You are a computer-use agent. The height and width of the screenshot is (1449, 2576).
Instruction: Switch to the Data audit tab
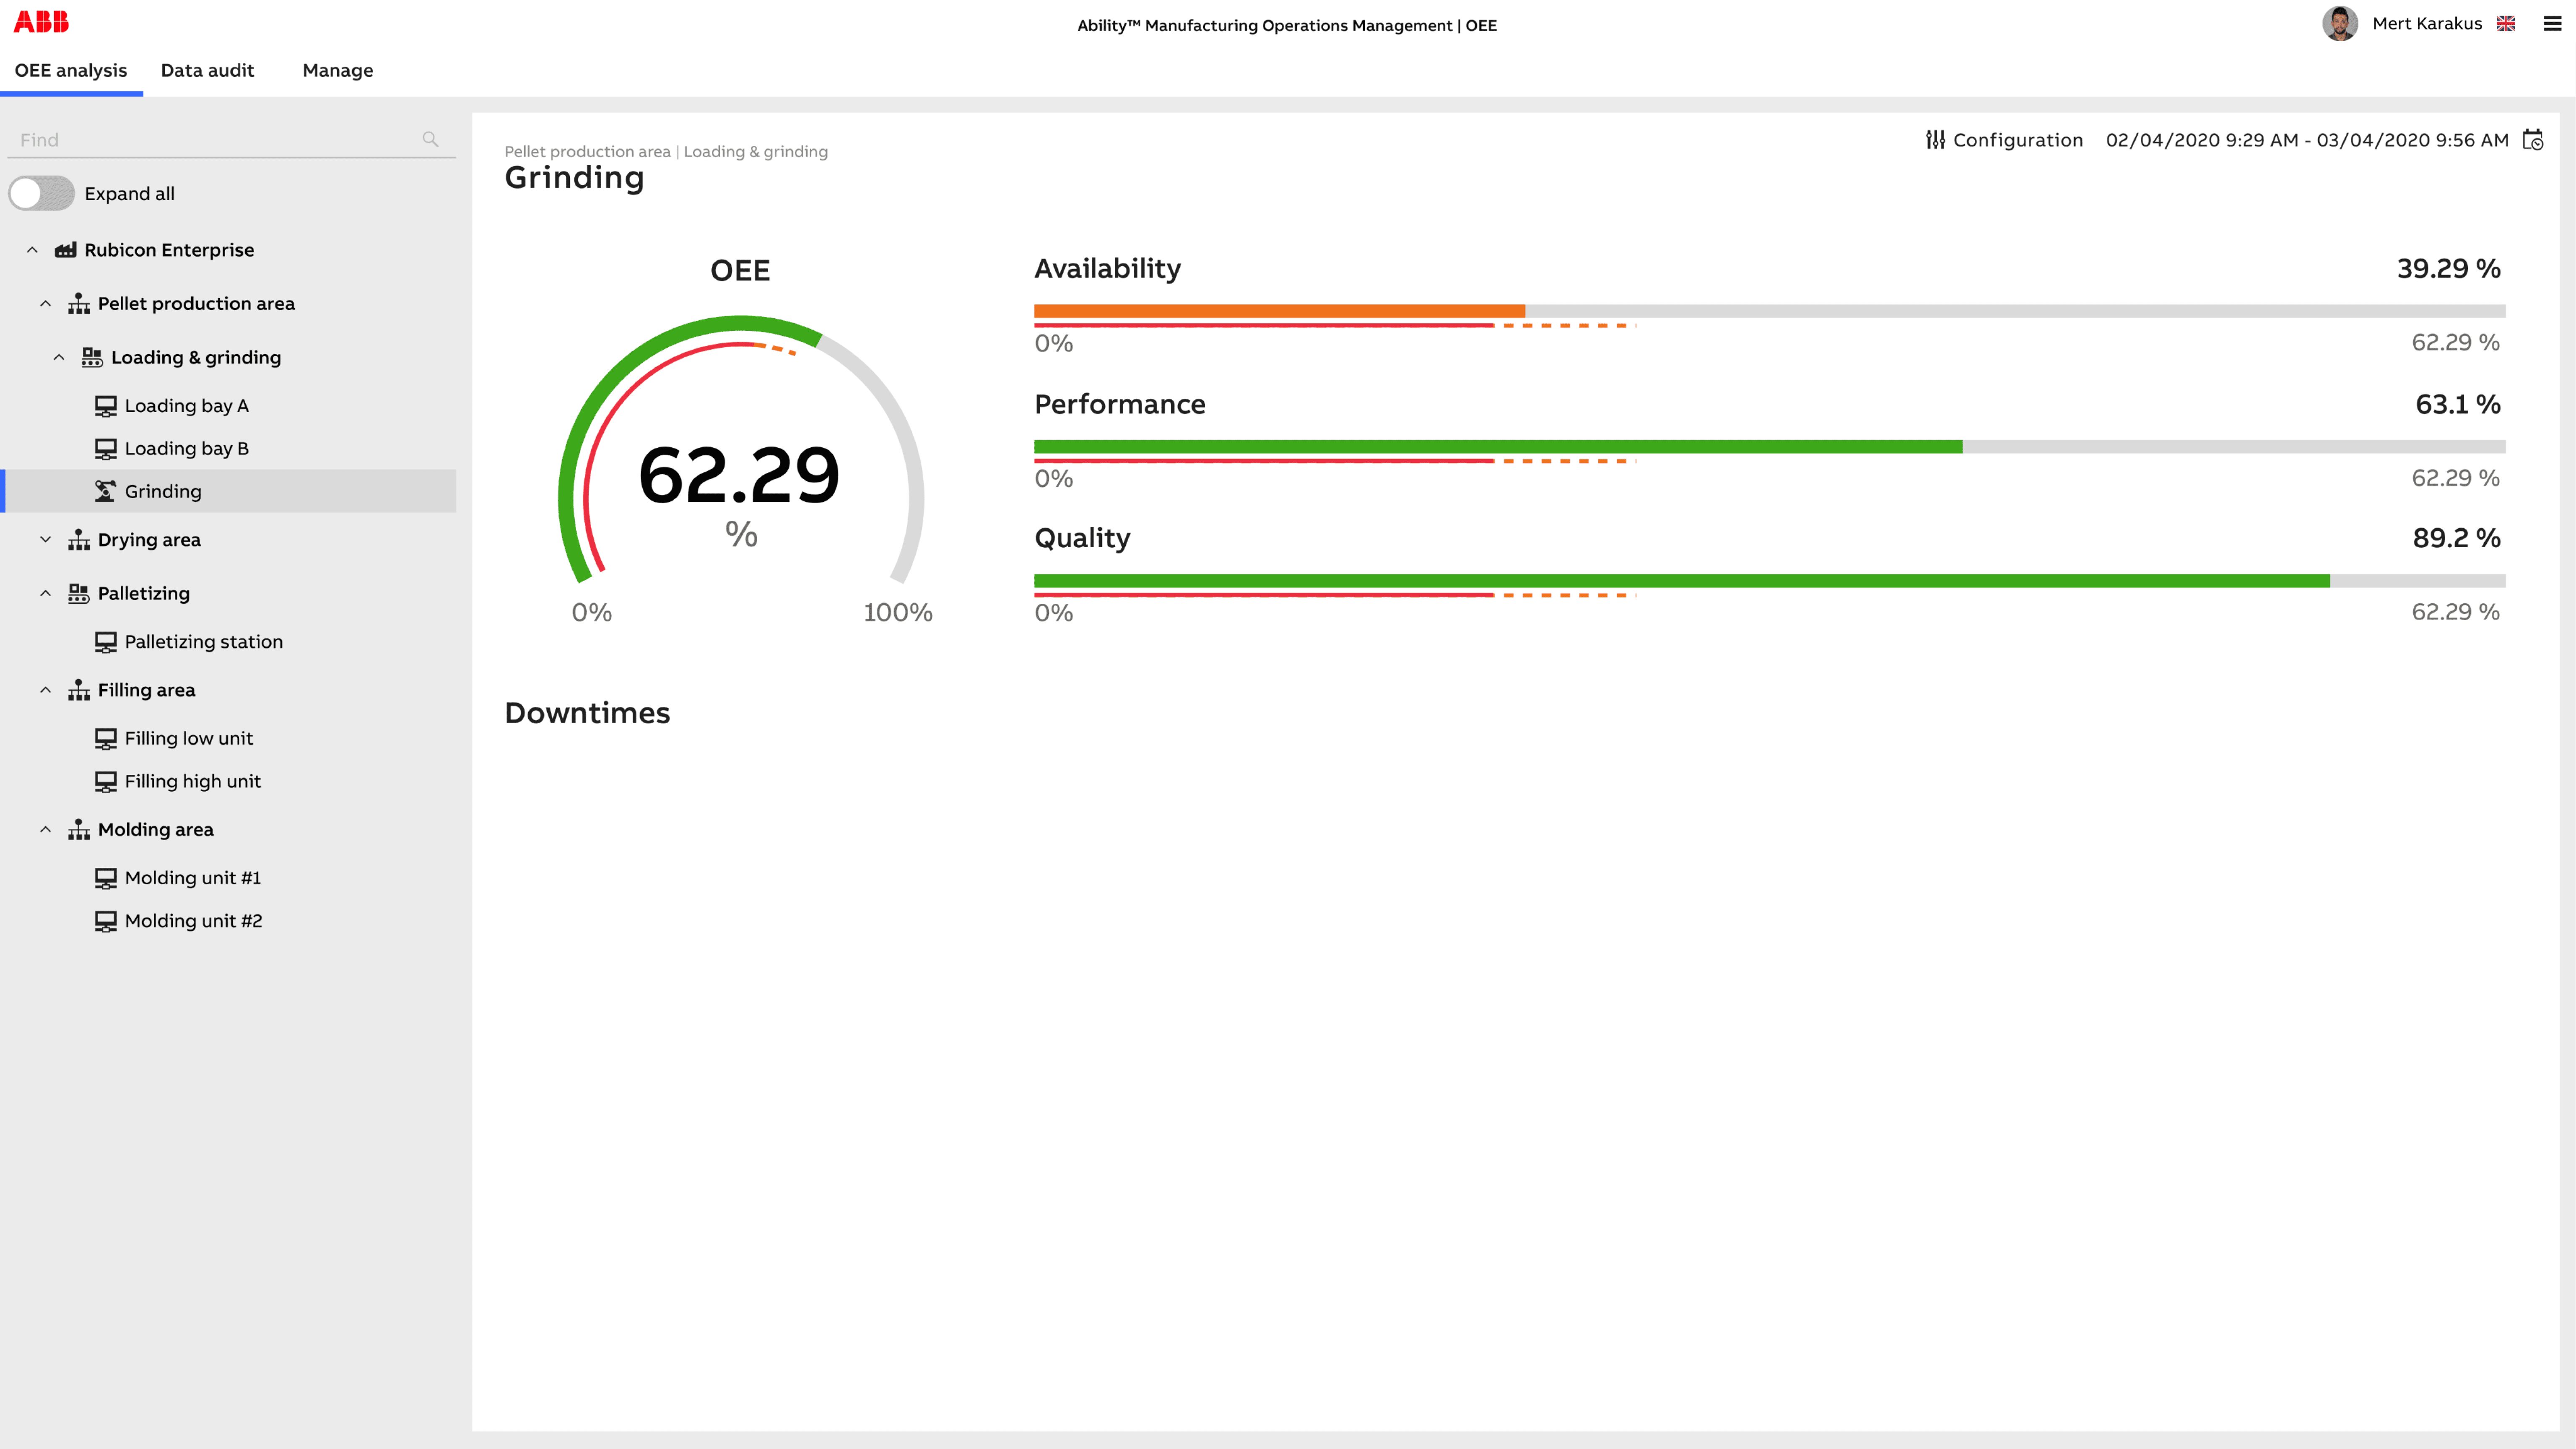tap(207, 70)
